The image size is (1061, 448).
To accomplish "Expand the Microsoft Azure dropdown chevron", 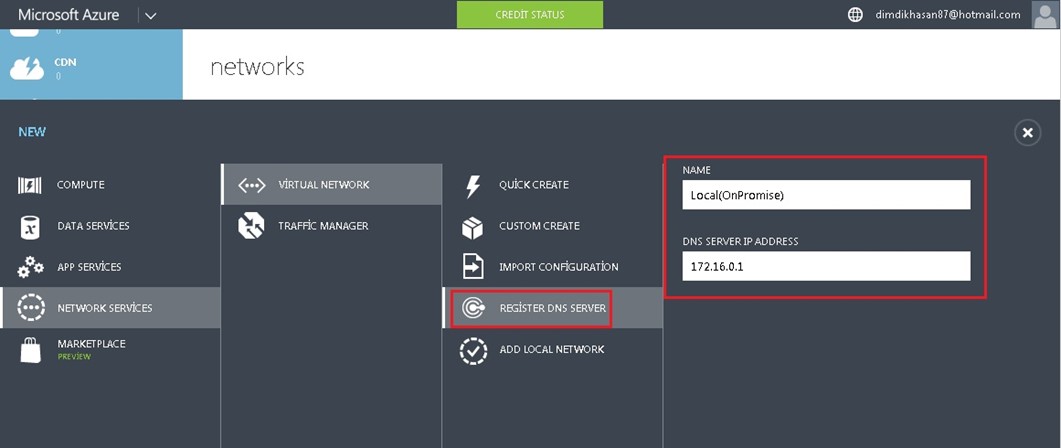I will click(150, 15).
